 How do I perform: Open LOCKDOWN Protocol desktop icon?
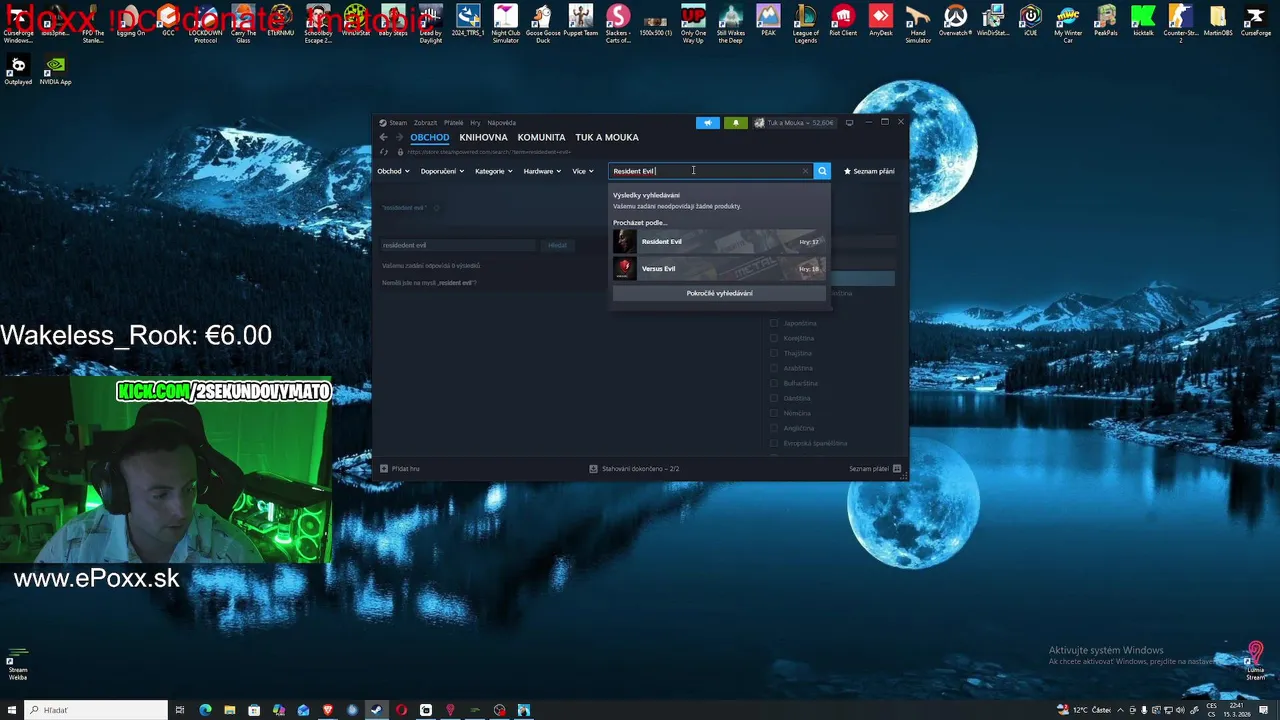(x=205, y=24)
